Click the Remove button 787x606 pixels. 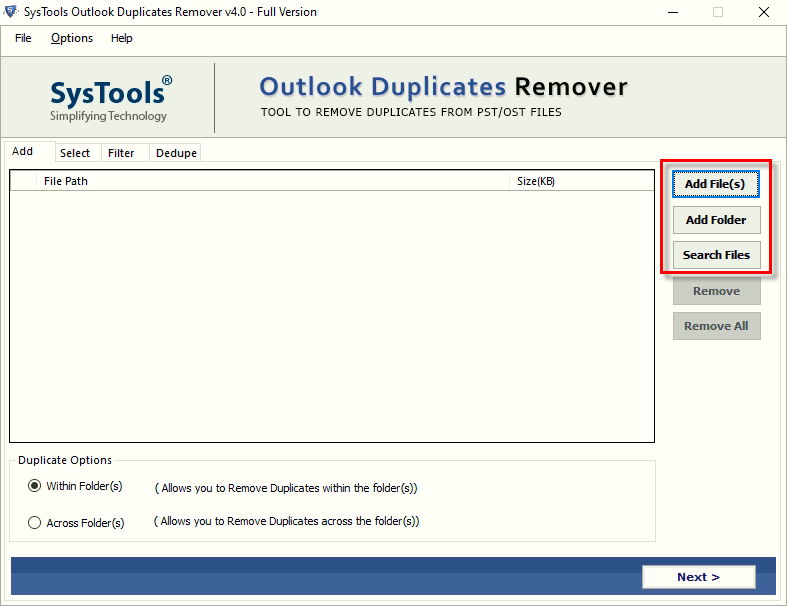click(x=715, y=291)
